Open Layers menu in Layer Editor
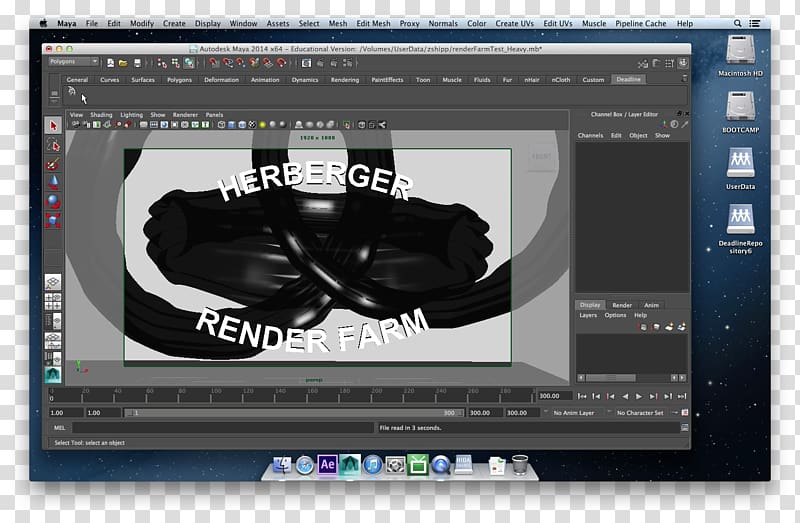The image size is (800, 523). click(x=588, y=315)
